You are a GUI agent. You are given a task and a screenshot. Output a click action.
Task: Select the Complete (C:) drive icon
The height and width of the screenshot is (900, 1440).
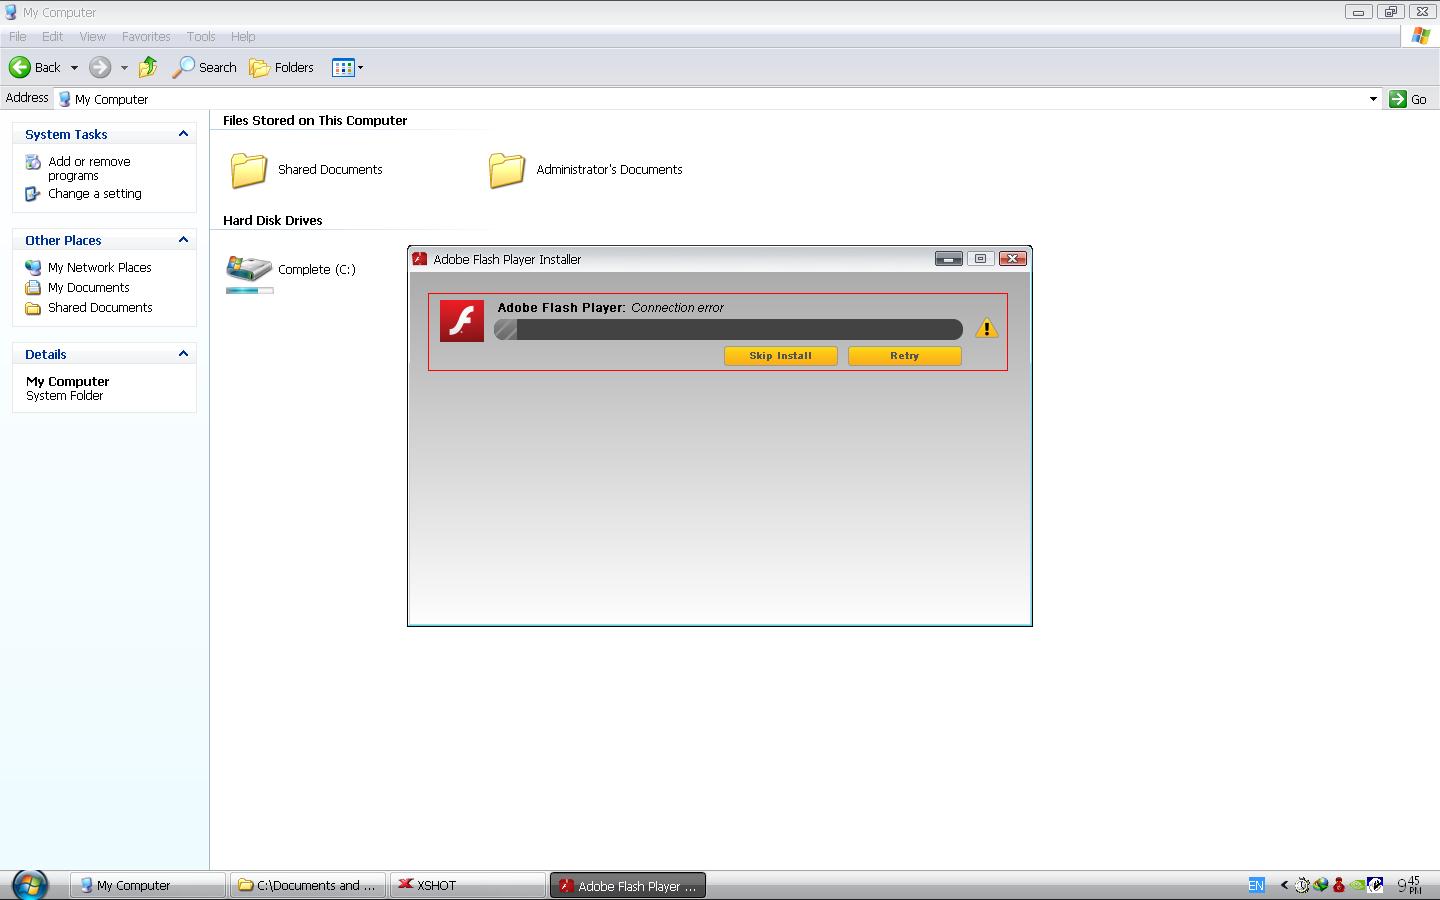(249, 268)
